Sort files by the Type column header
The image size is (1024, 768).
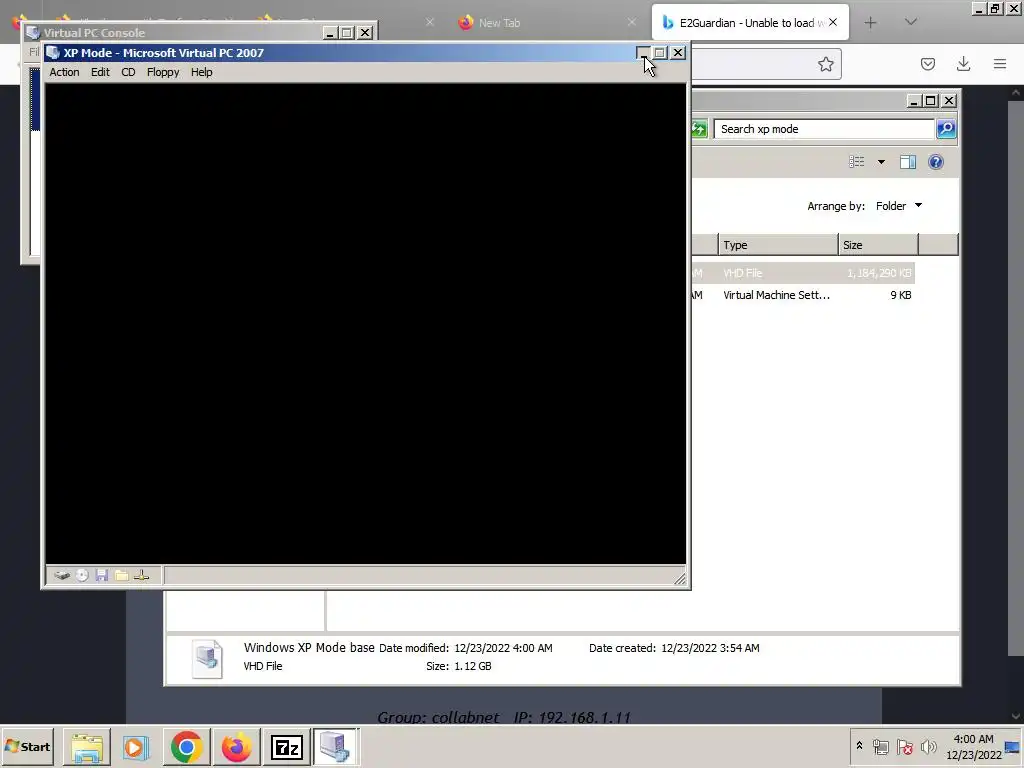(x=778, y=245)
